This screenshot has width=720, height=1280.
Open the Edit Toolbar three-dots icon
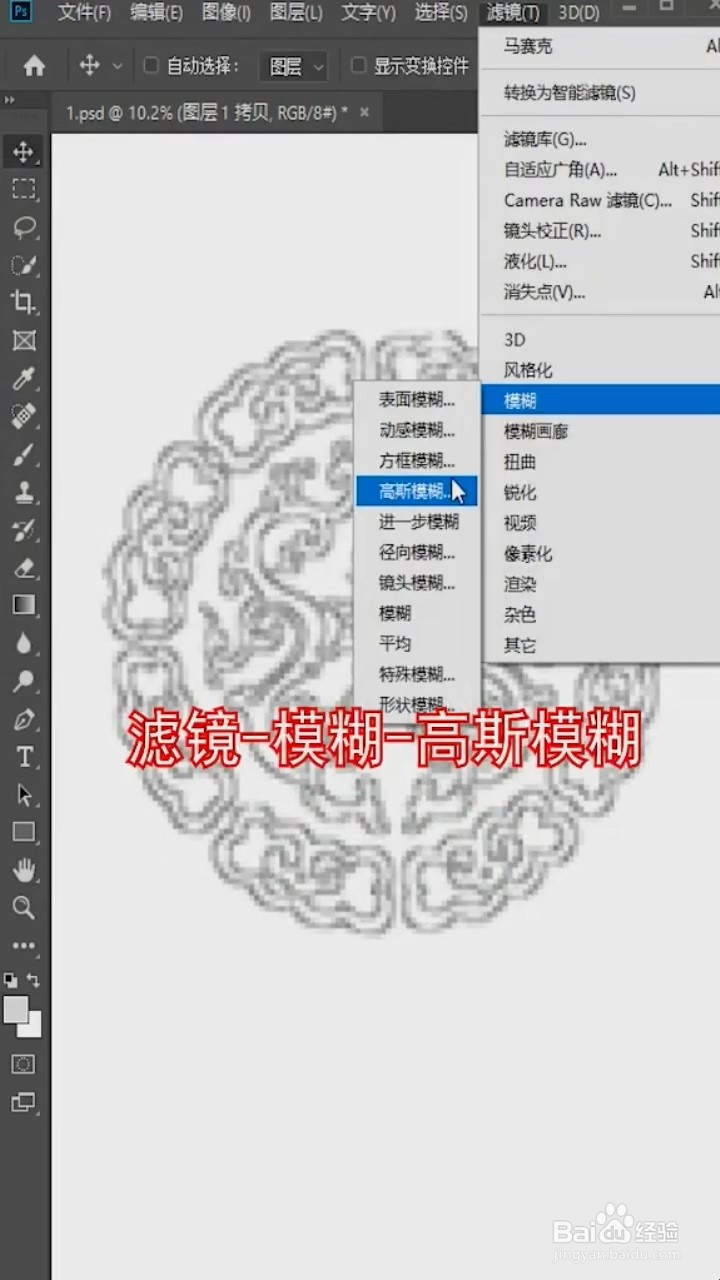pyautogui.click(x=23, y=946)
